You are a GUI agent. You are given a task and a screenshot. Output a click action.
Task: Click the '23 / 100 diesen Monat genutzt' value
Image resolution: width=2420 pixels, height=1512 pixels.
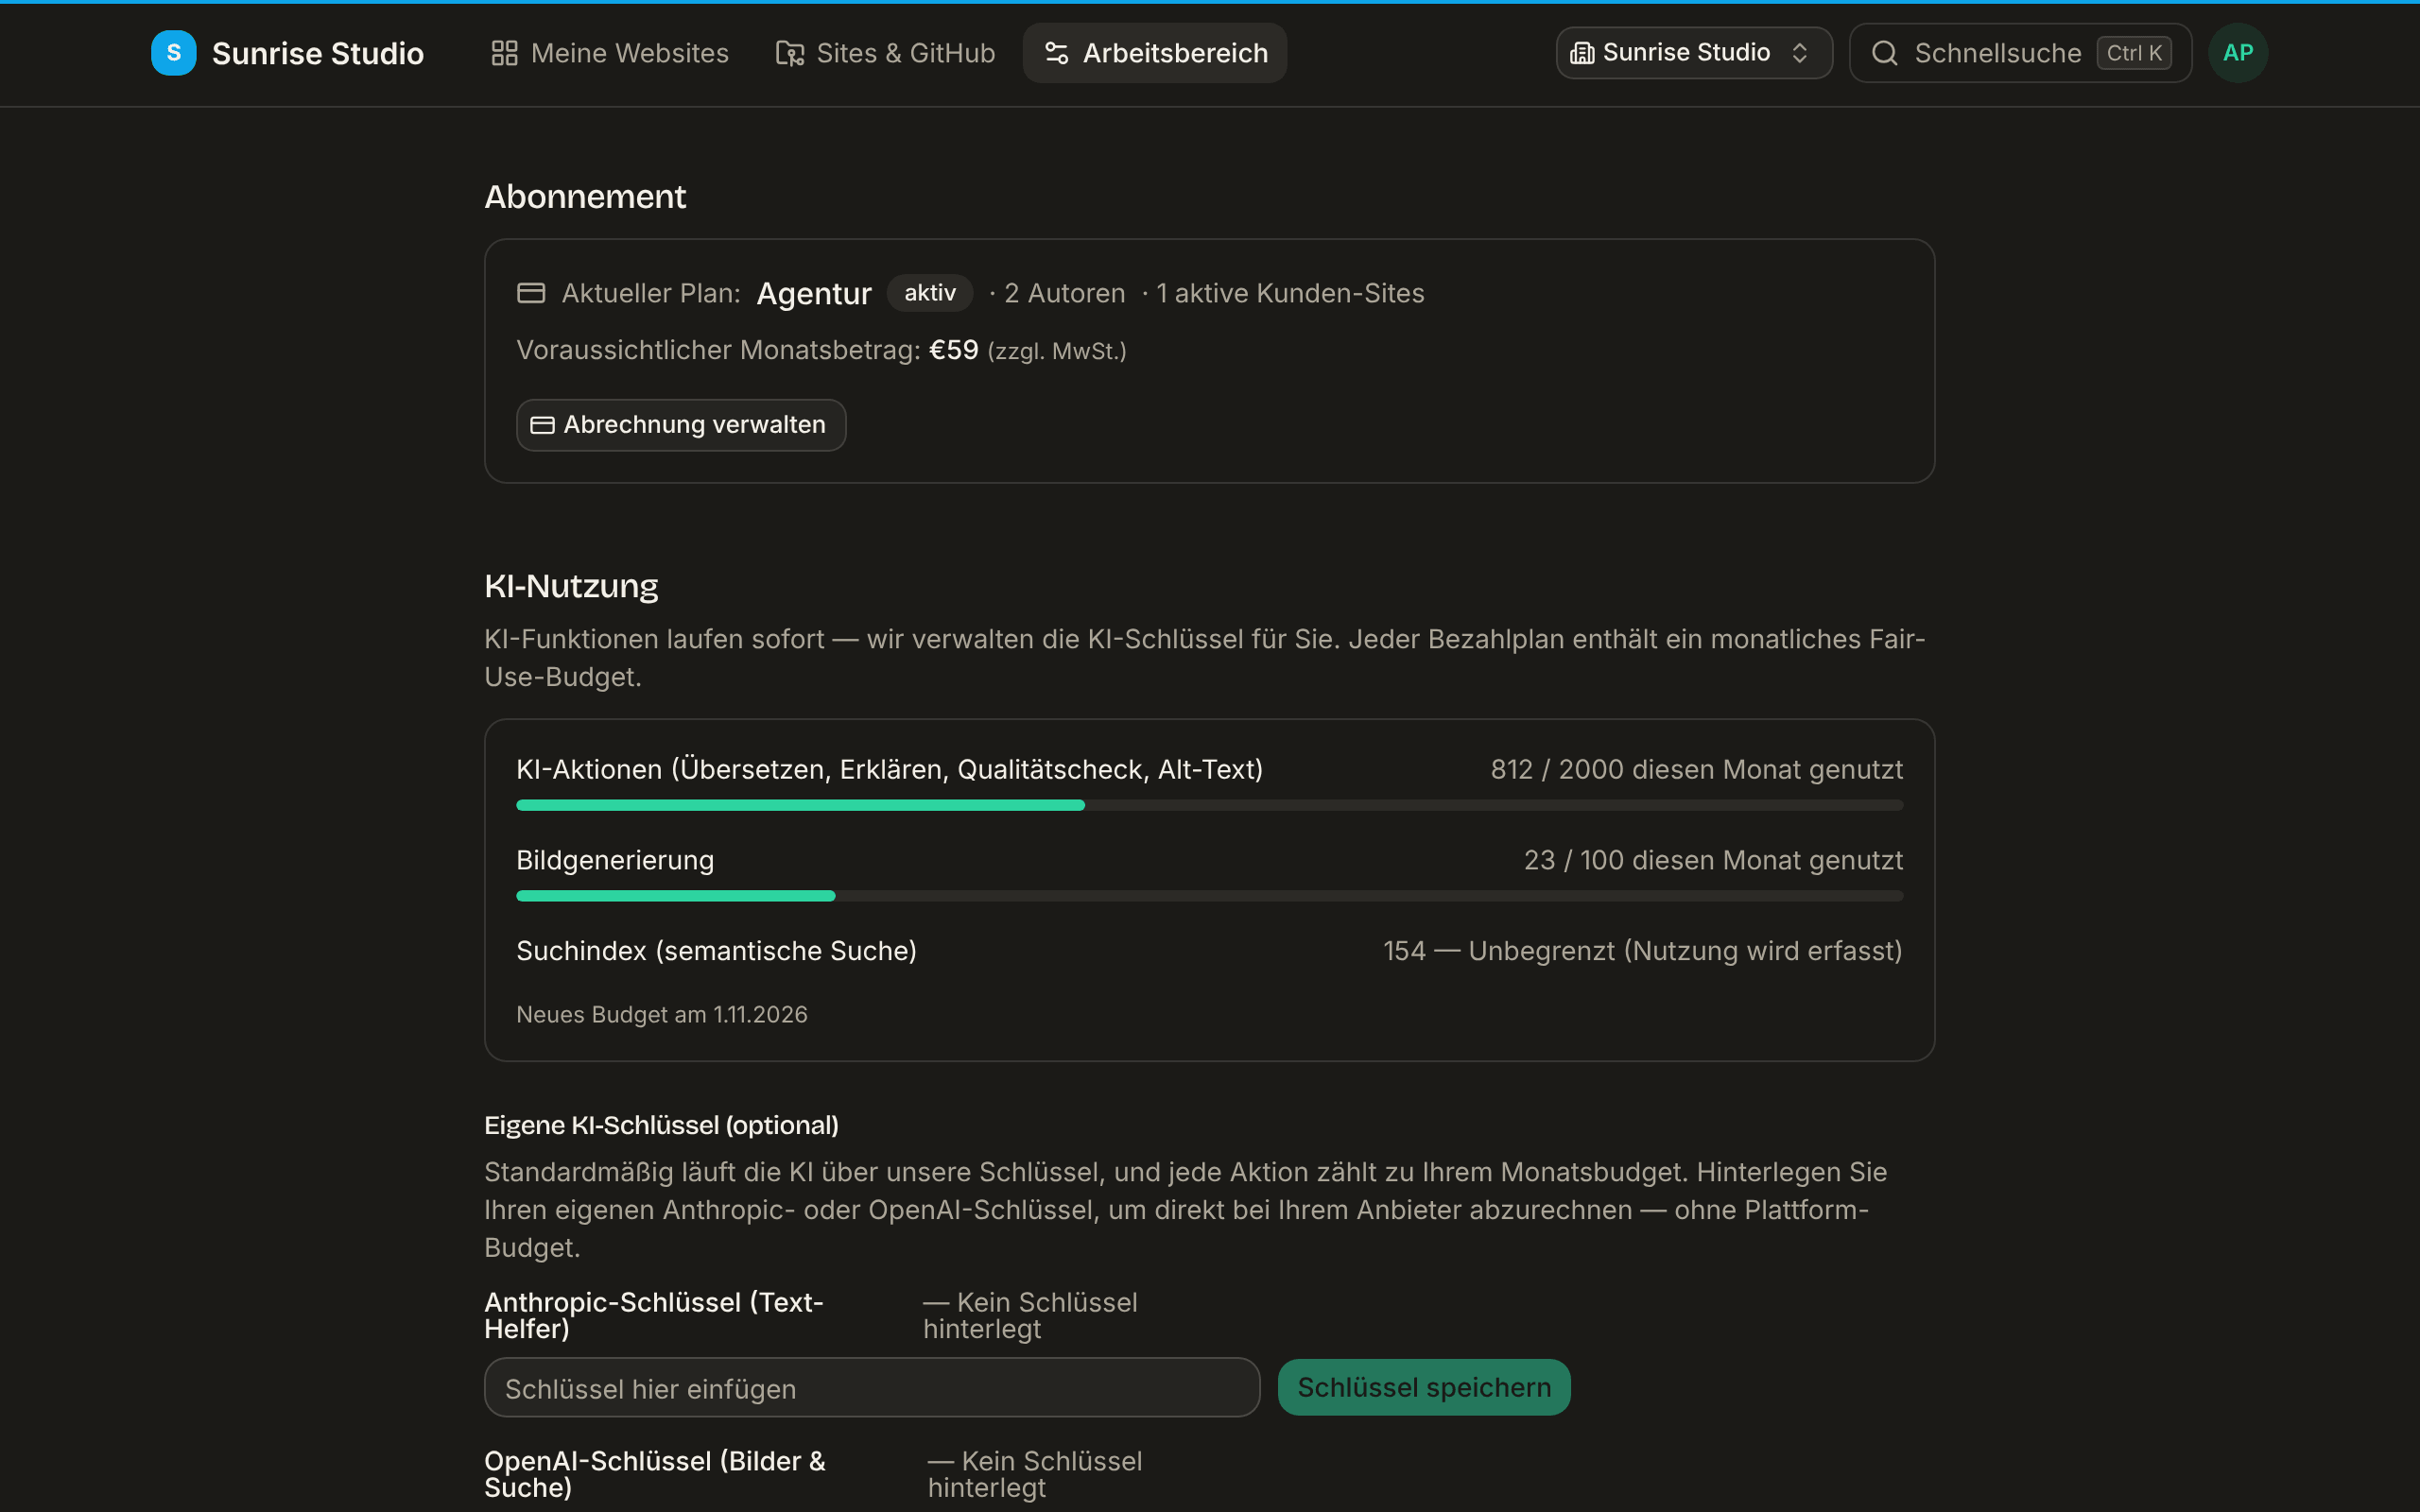1713,860
